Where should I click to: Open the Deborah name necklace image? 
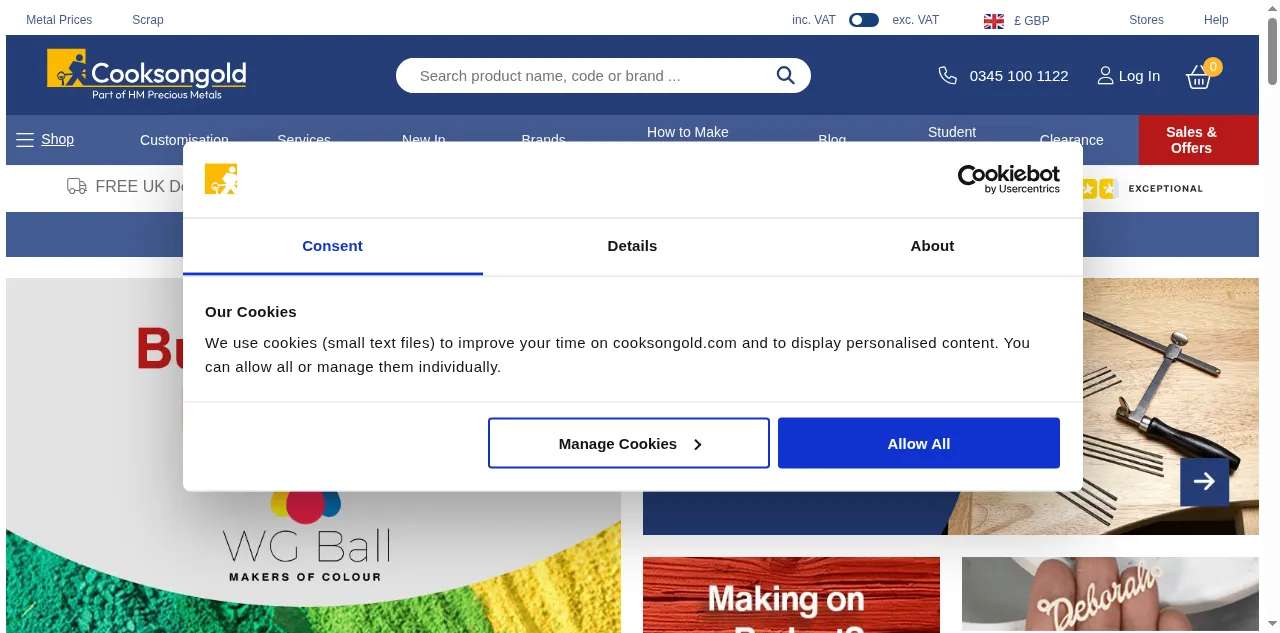pos(1110,595)
